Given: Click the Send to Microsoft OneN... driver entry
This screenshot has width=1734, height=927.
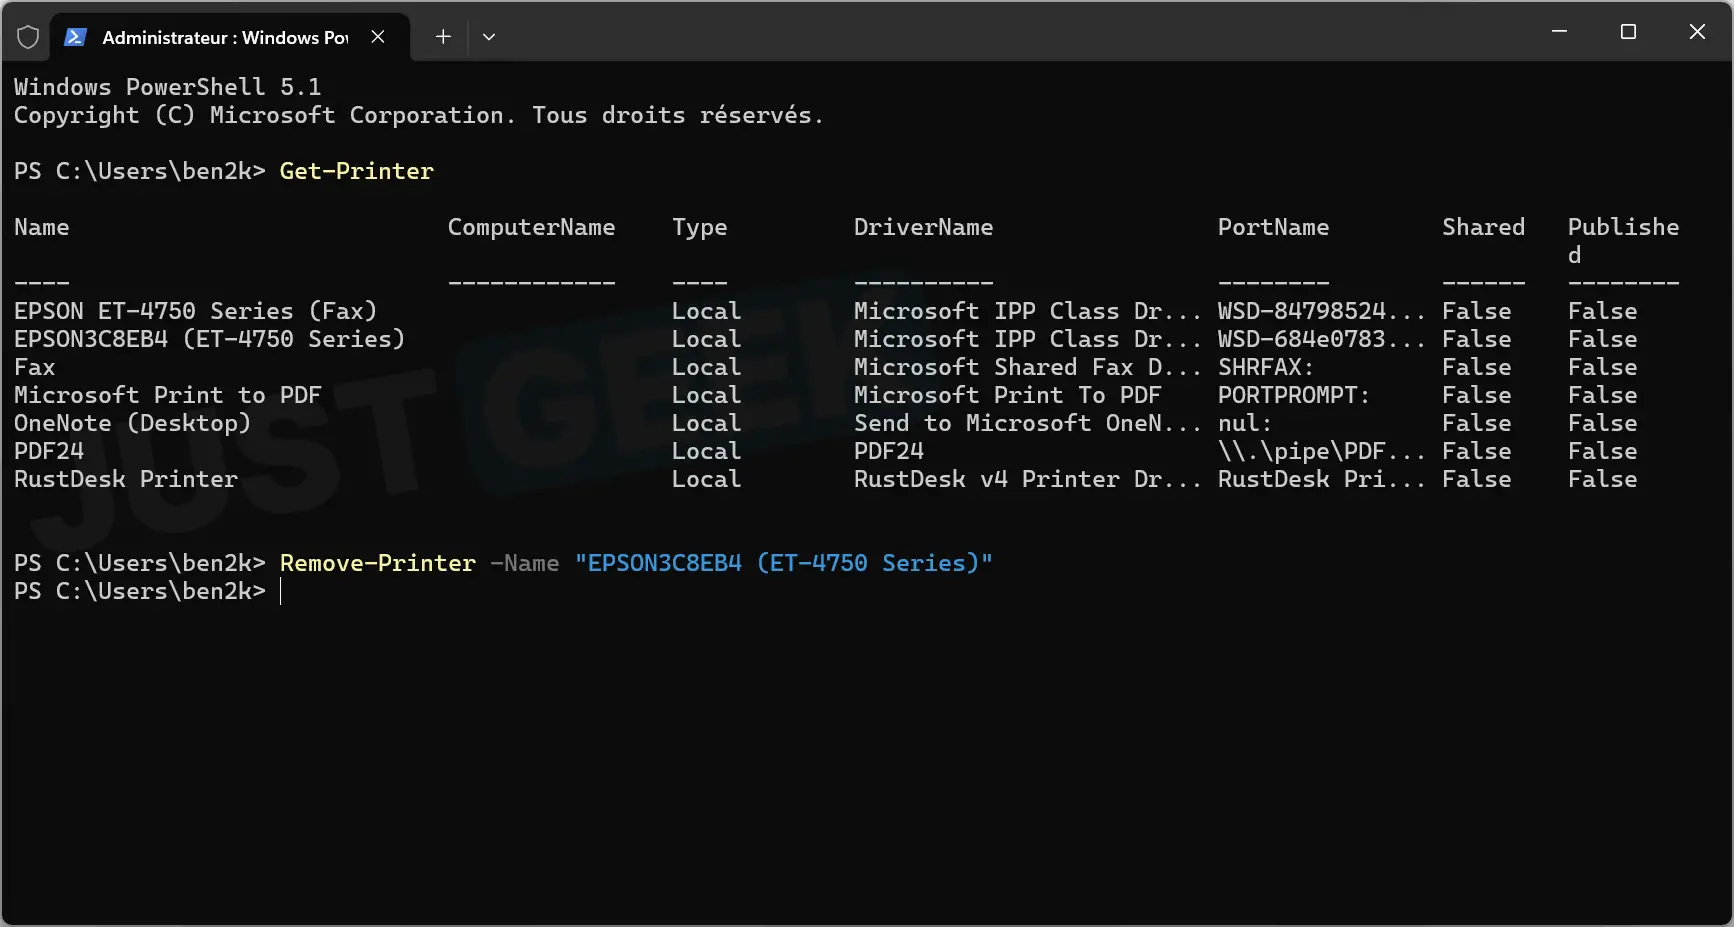Looking at the screenshot, I should click(1028, 423).
